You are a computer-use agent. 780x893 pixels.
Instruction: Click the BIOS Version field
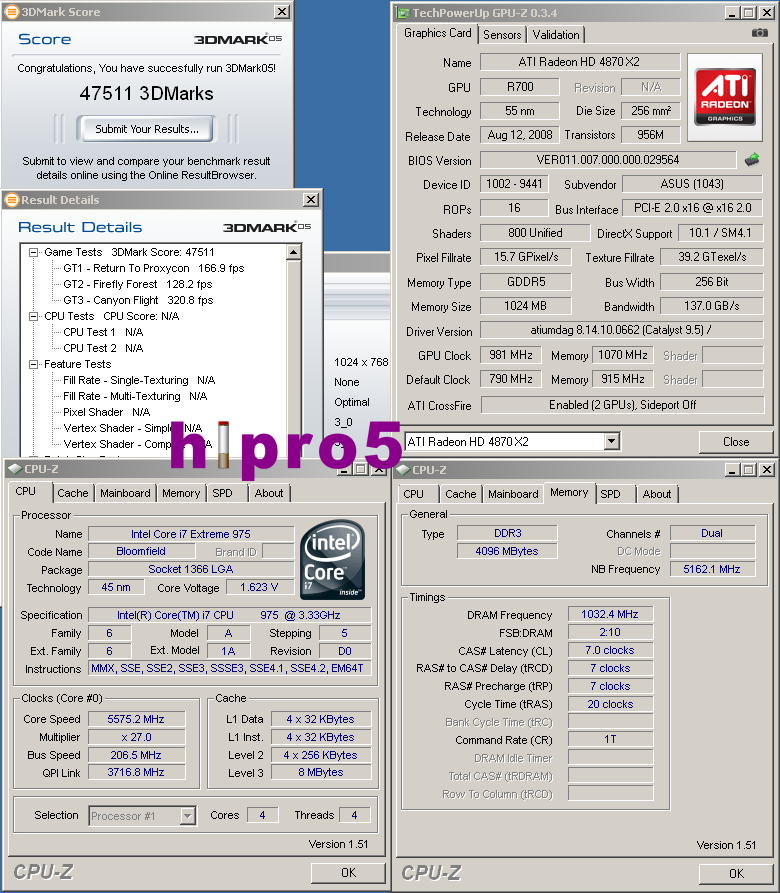608,159
